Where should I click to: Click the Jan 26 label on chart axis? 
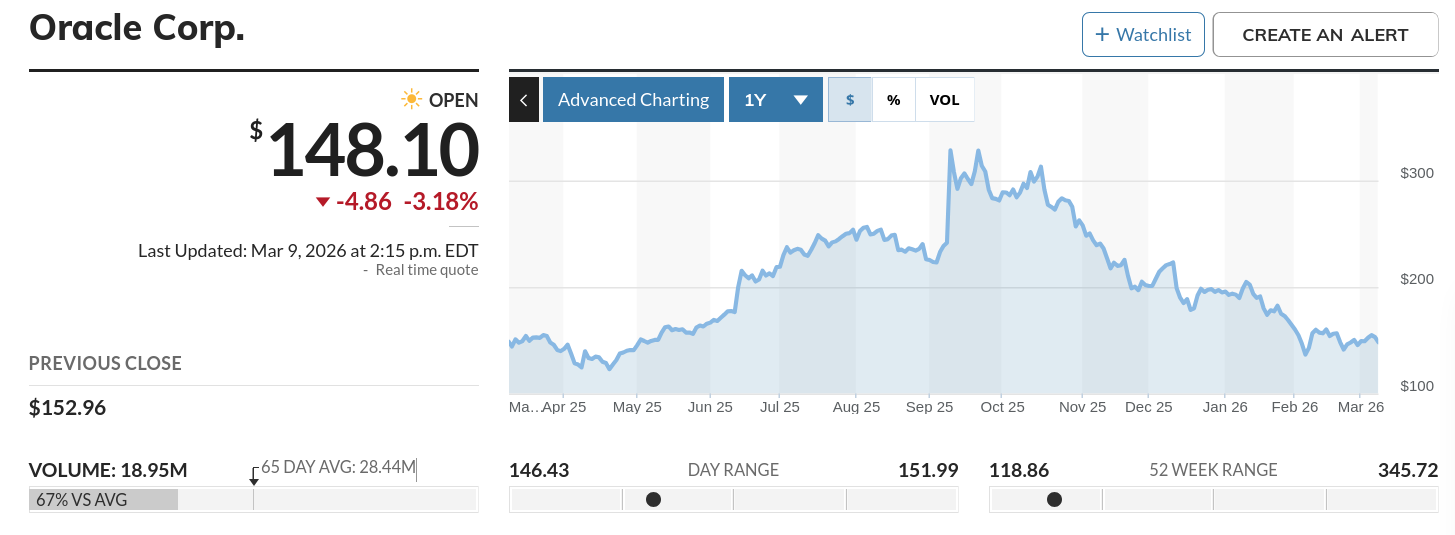pyautogui.click(x=1225, y=407)
